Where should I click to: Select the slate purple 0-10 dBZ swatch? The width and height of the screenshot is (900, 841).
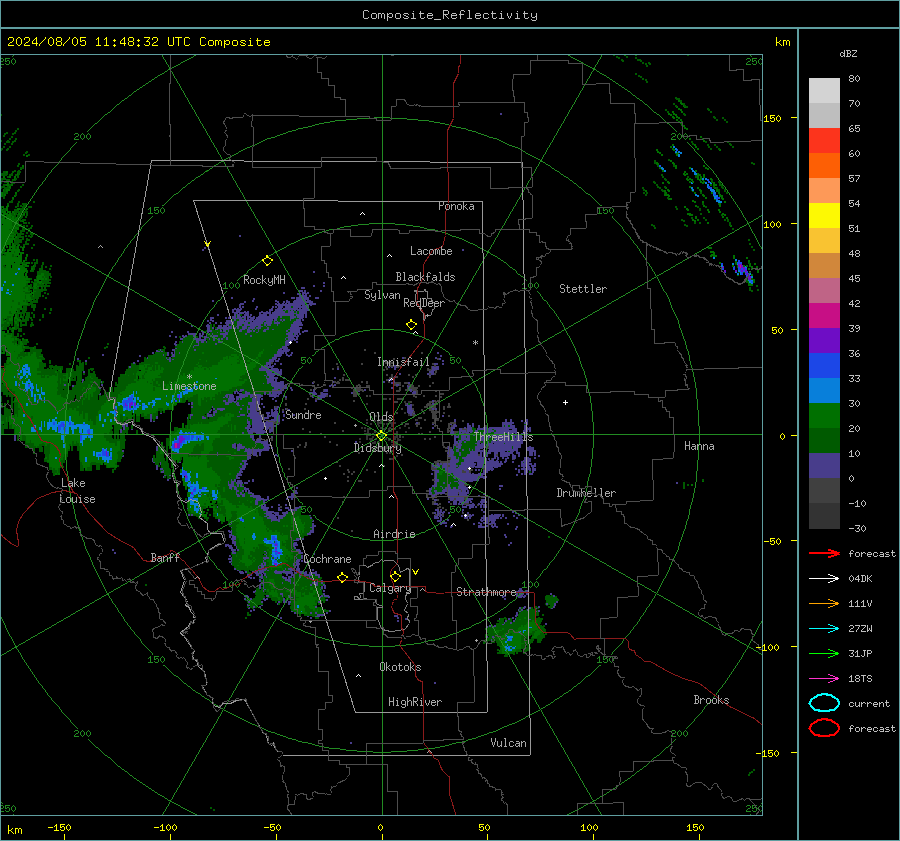[824, 466]
